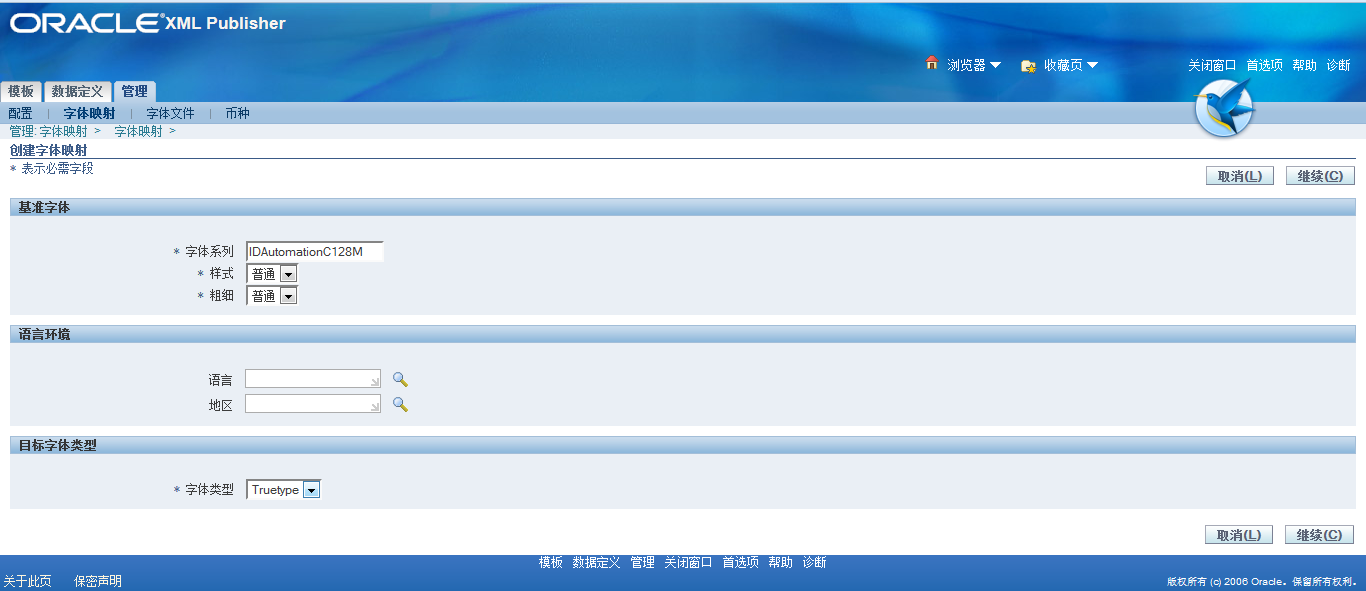Image resolution: width=1366 pixels, height=591 pixels.
Task: Click the 地区 input field
Action: [x=313, y=404]
